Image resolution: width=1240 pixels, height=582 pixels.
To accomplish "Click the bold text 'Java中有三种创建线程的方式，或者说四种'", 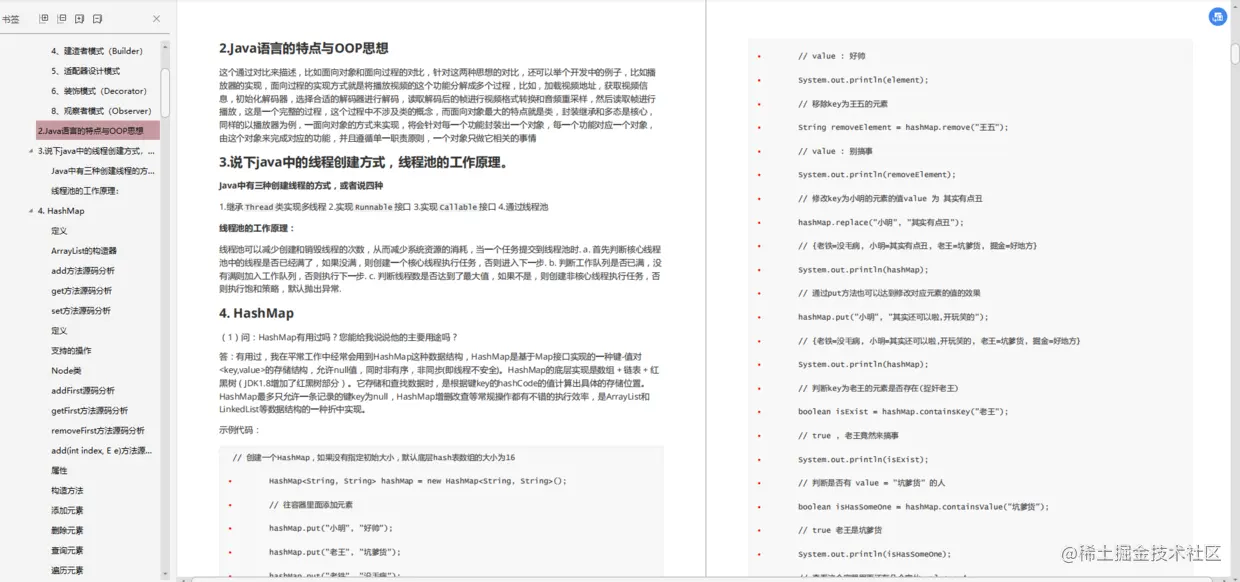I will [x=301, y=186].
